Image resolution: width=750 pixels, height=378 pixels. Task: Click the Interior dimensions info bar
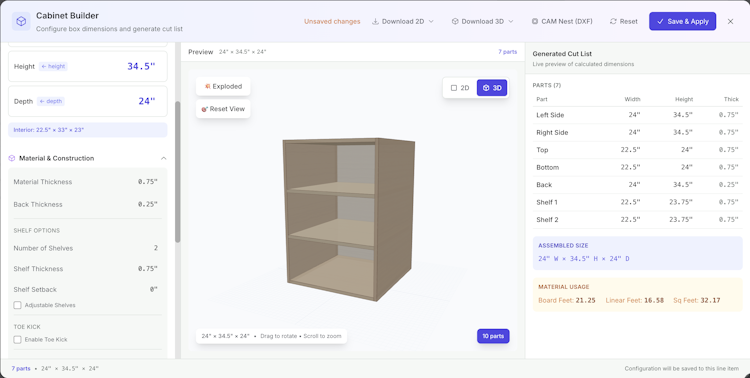click(x=88, y=130)
